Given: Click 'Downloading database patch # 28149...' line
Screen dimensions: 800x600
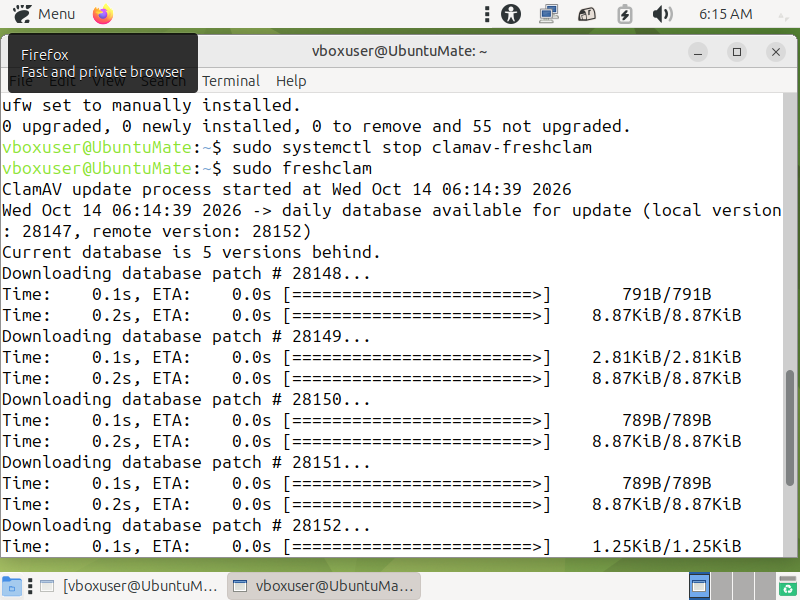Looking at the screenshot, I should pos(186,336).
